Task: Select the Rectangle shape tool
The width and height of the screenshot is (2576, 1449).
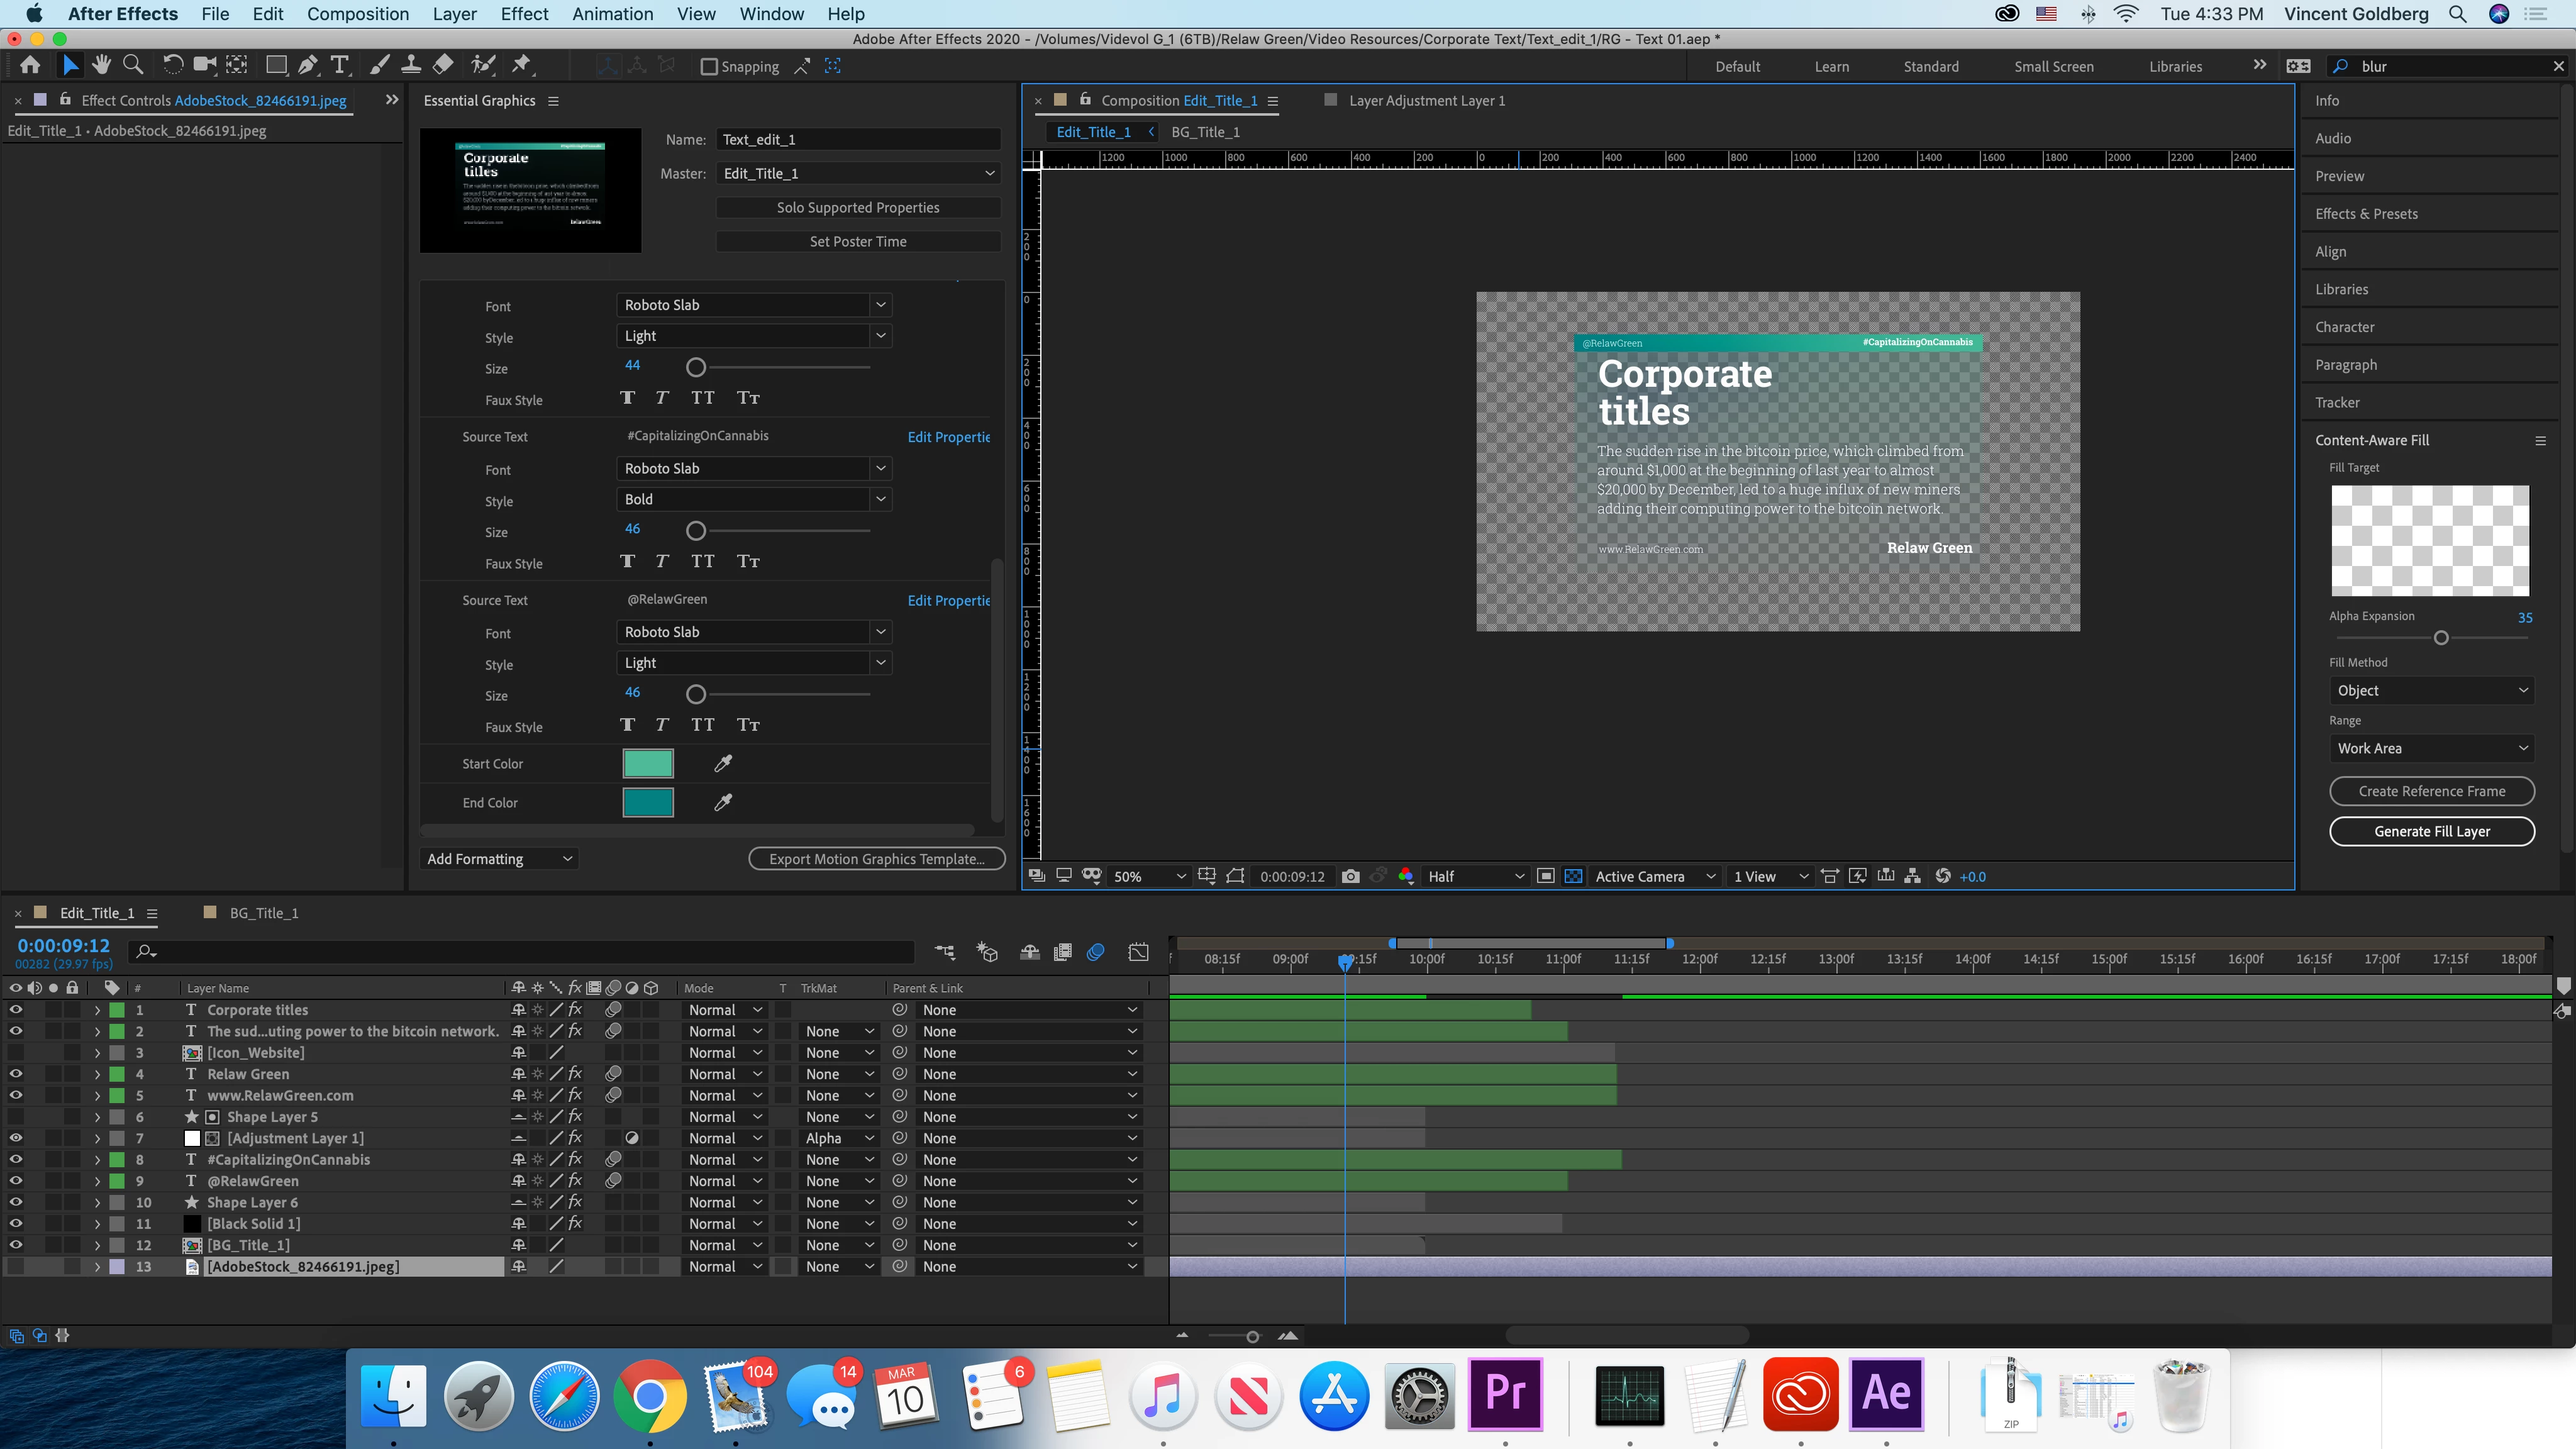Action: tap(275, 66)
